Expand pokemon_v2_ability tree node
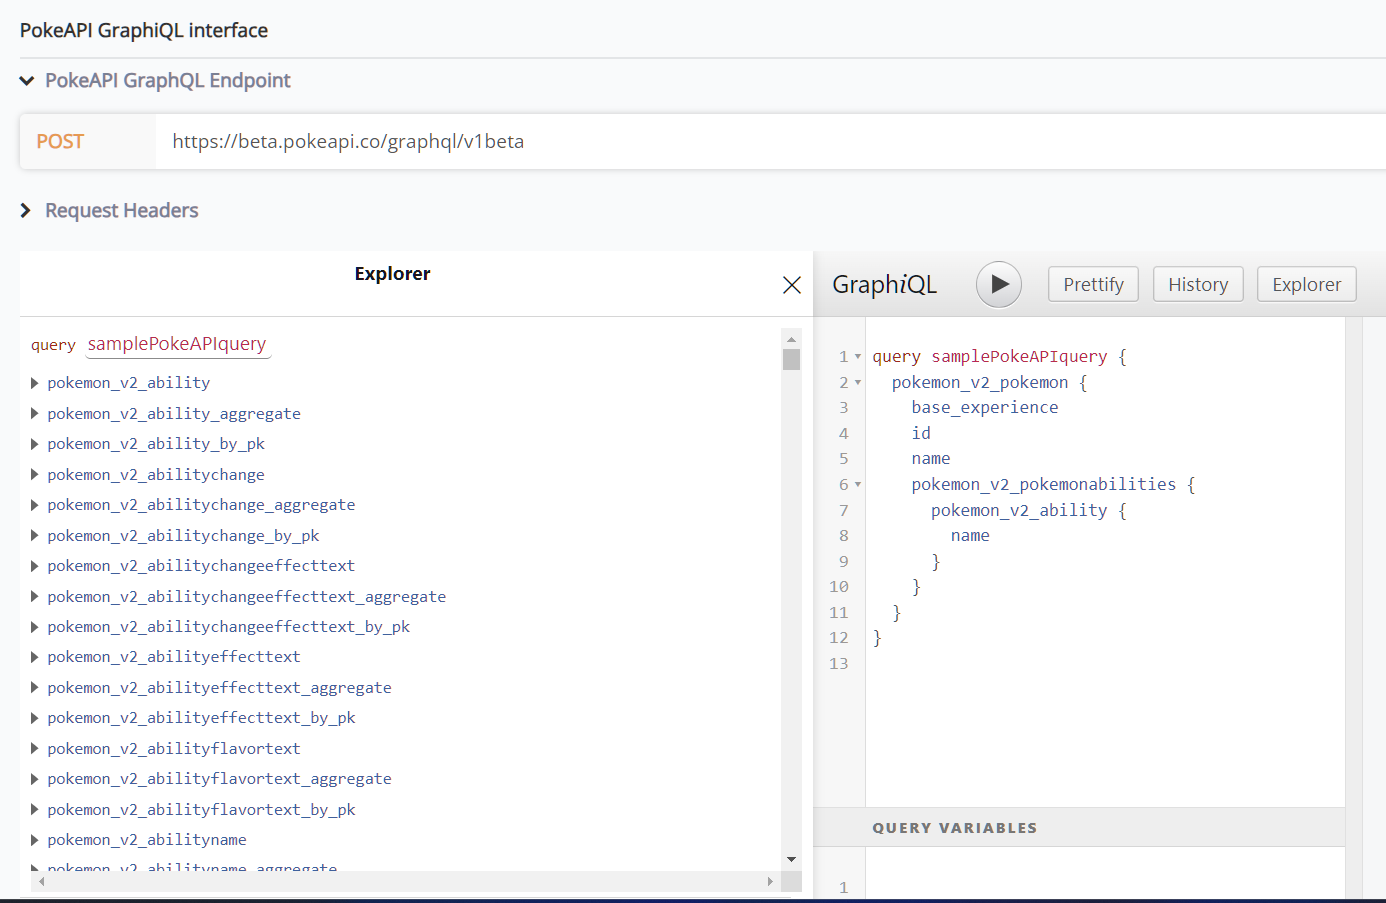 click(x=35, y=383)
